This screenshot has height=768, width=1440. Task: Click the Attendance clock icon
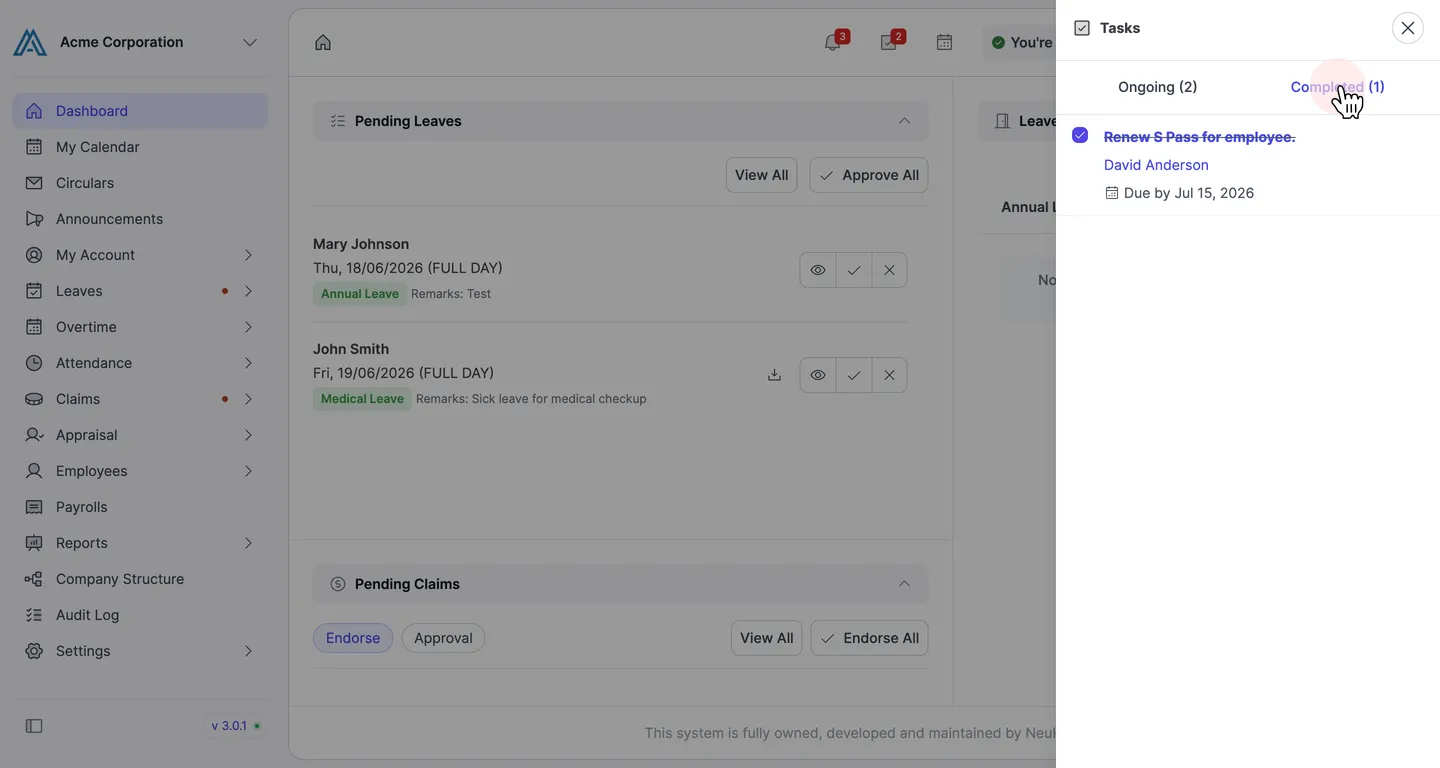click(34, 363)
